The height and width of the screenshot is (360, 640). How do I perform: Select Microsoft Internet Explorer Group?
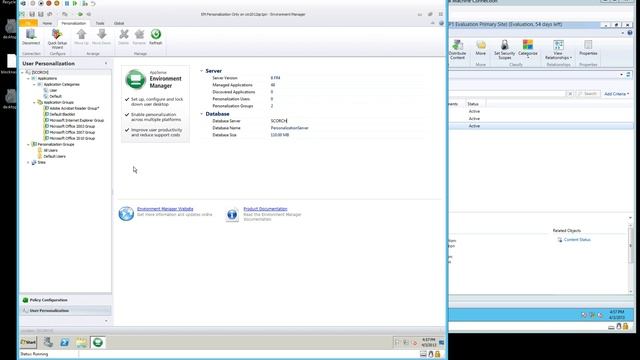point(77,120)
